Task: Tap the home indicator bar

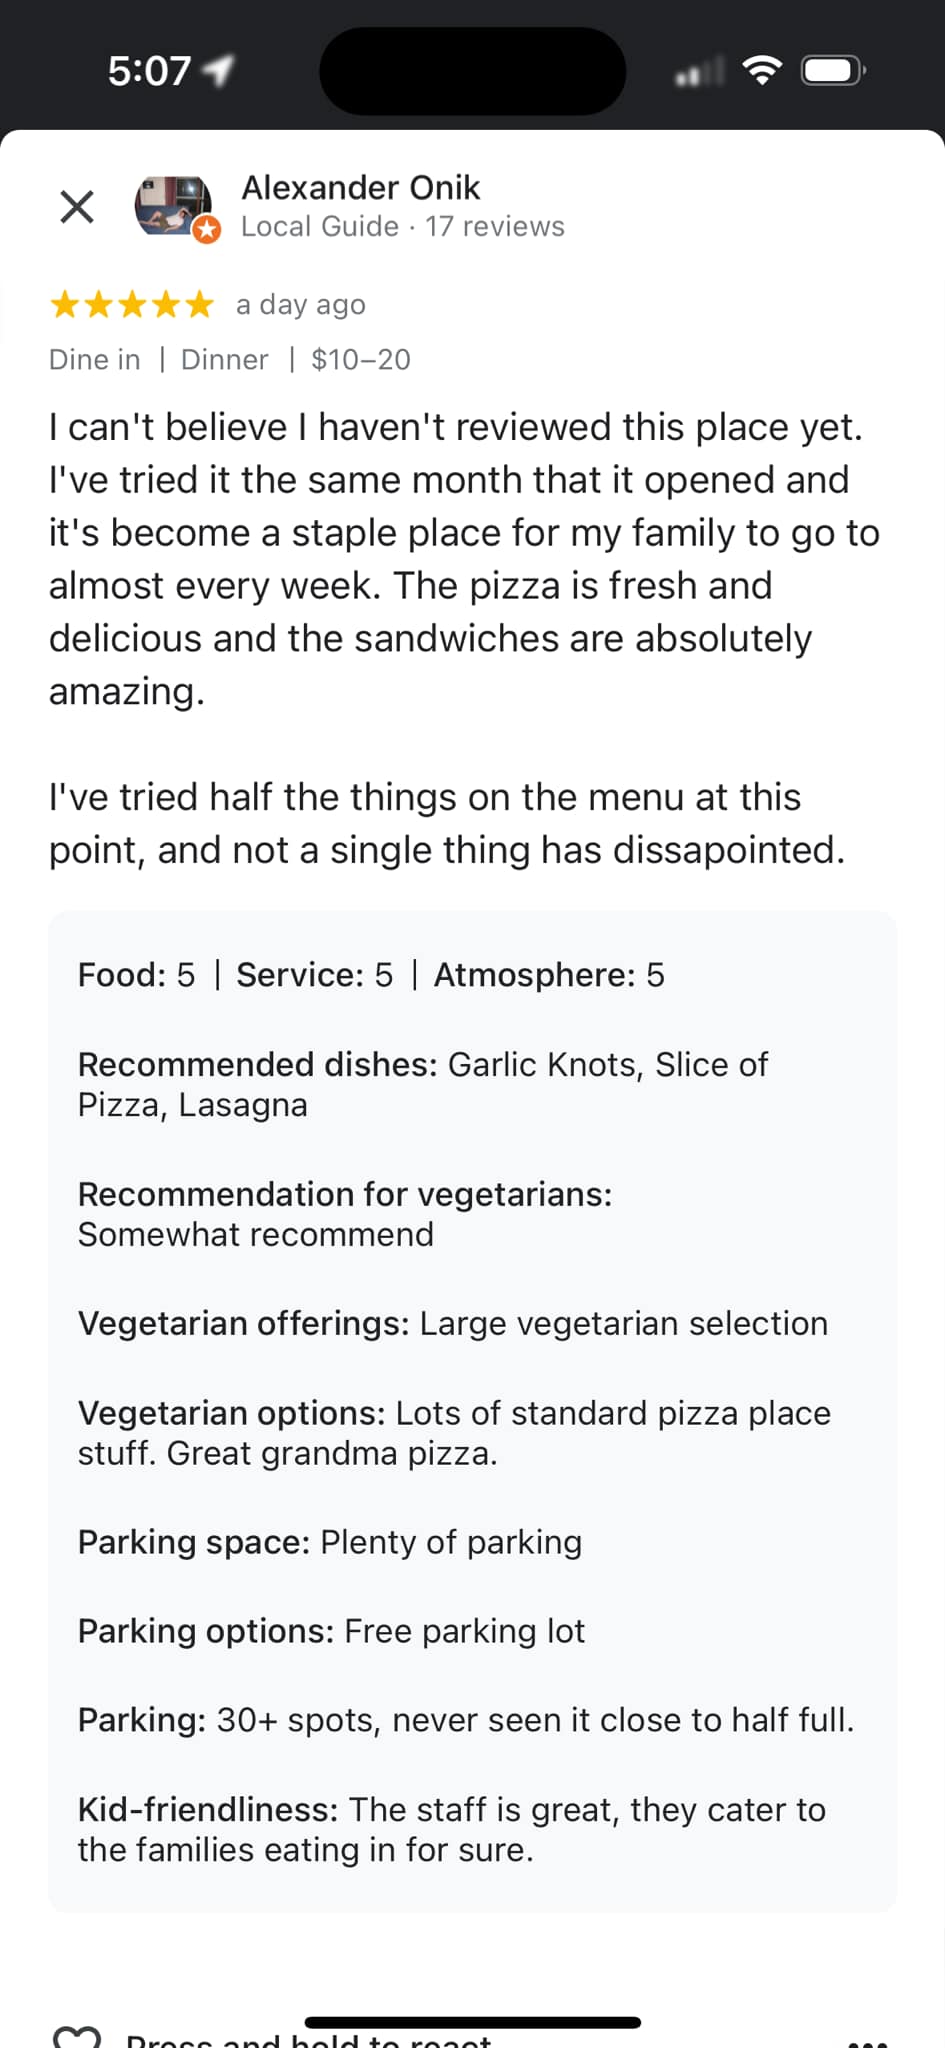Action: pyautogui.click(x=472, y=2022)
